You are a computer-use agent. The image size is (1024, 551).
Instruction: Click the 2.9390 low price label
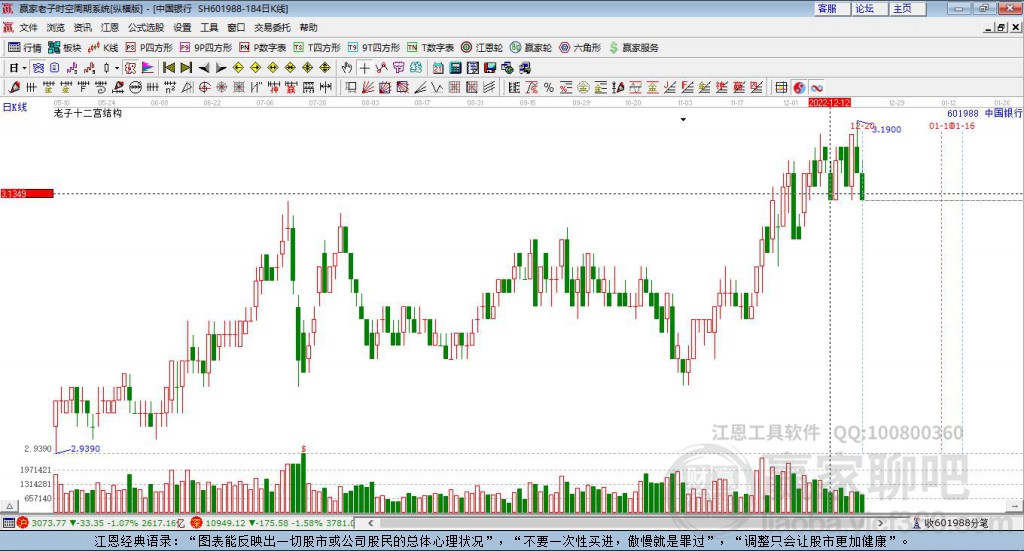tap(86, 449)
